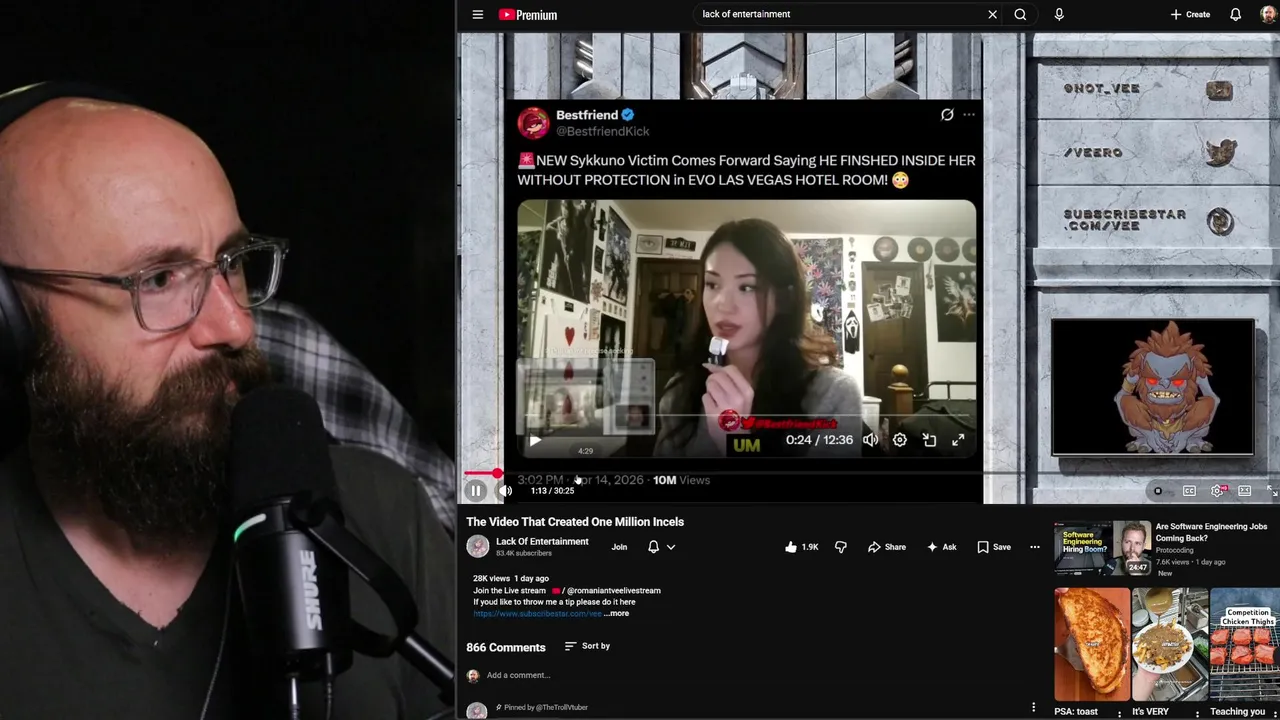
Task: Expand the notification preferences chevron
Action: tap(671, 547)
